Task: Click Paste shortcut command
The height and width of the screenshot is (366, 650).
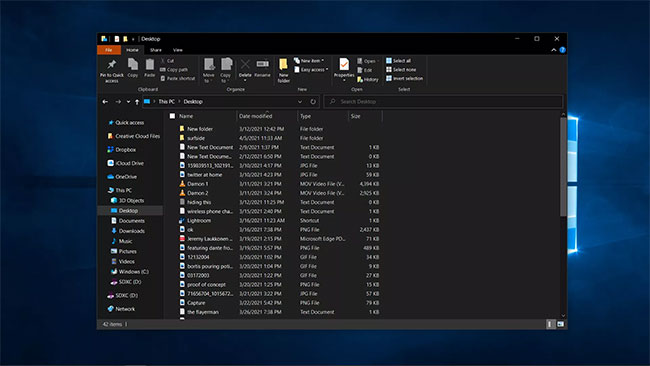Action: coord(177,78)
